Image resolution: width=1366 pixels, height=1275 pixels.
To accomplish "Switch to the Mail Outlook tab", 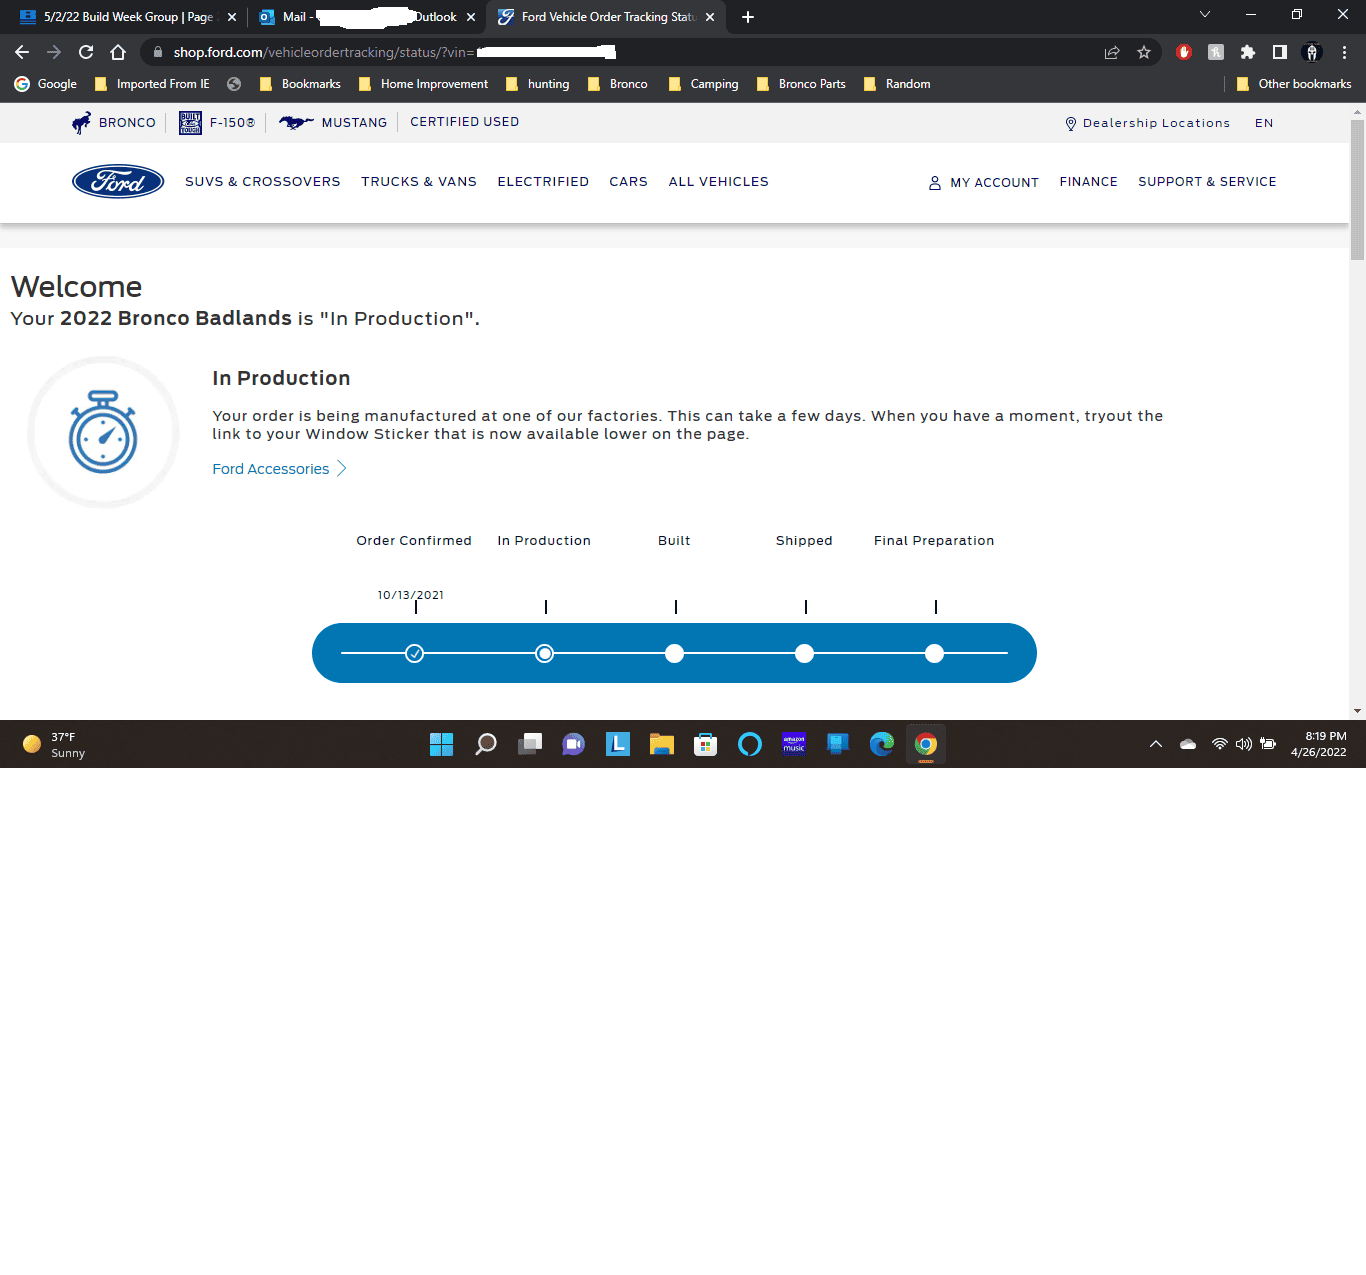I will (x=365, y=17).
